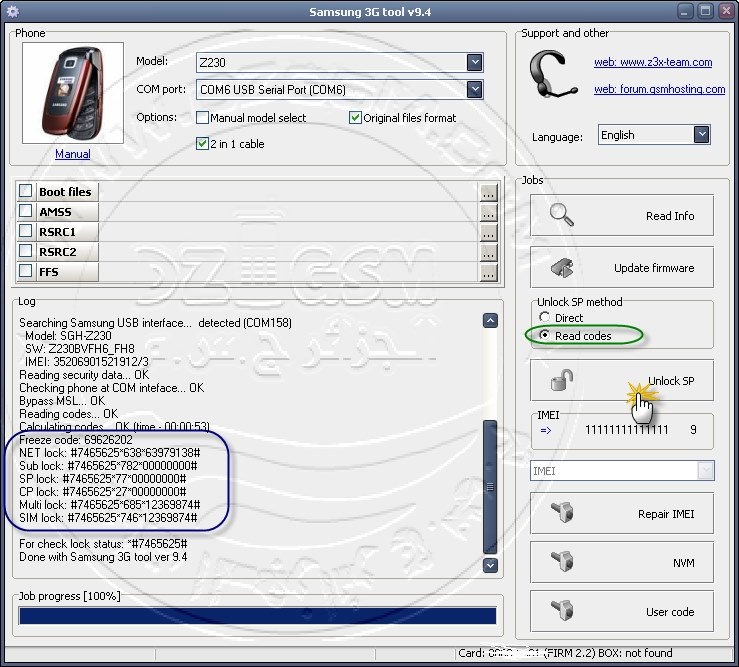
Task: Check the Boot files checkbox
Action: (x=25, y=191)
